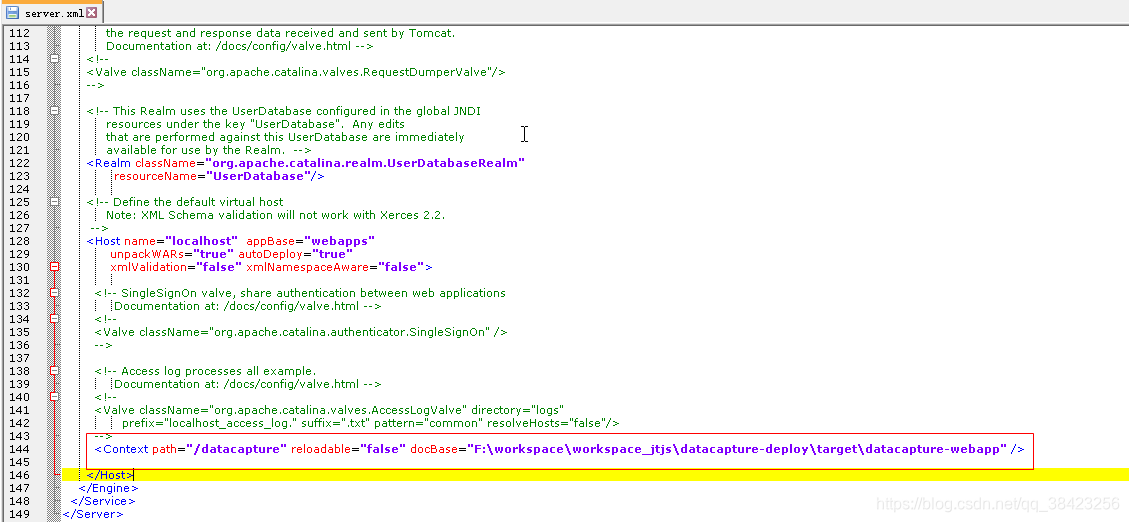Image resolution: width=1129 pixels, height=522 pixels.
Task: Click the 'org.apache.catalina.realm.UserDatabaseRealm' value
Action: (x=364, y=163)
